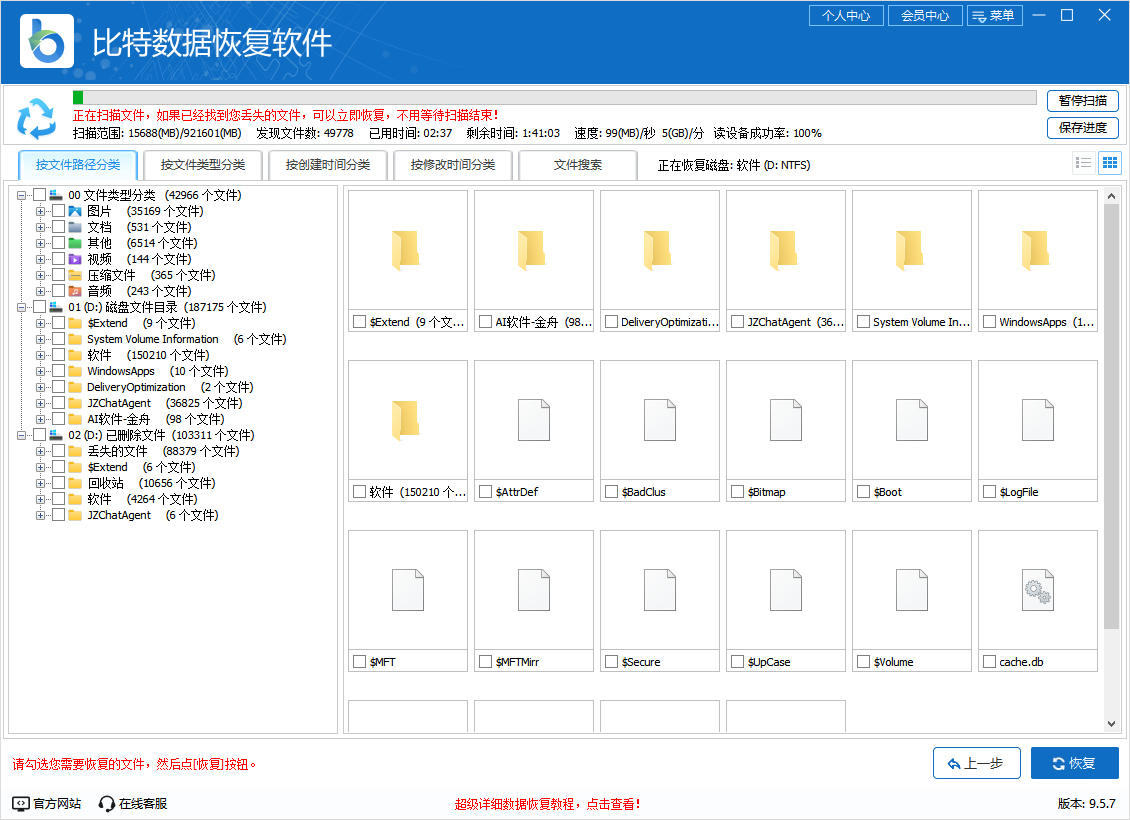Click the 暂停扫描 button

tap(1082, 101)
